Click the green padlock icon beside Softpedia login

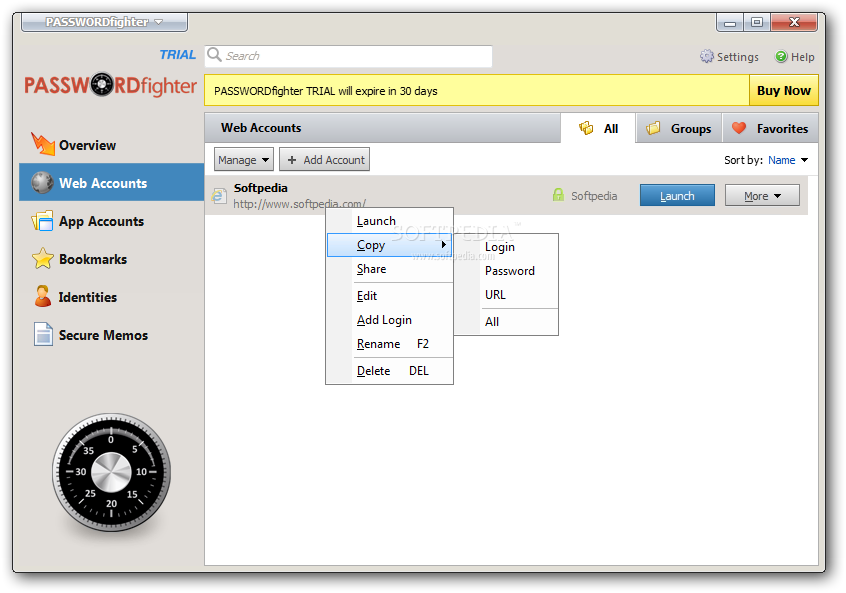click(x=558, y=195)
